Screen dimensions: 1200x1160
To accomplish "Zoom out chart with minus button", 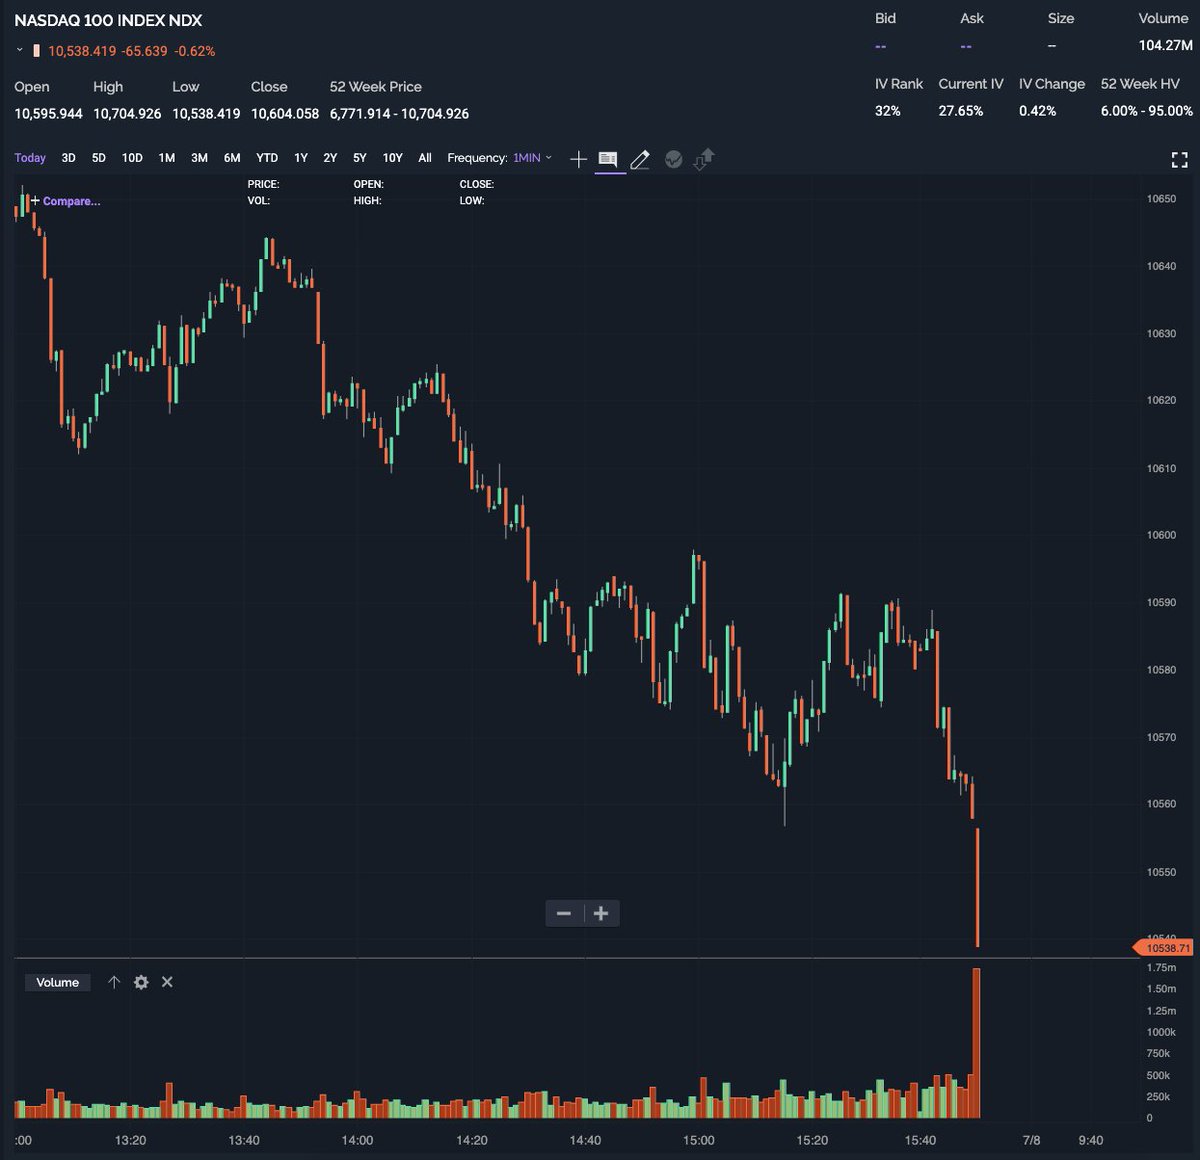I will coord(564,913).
